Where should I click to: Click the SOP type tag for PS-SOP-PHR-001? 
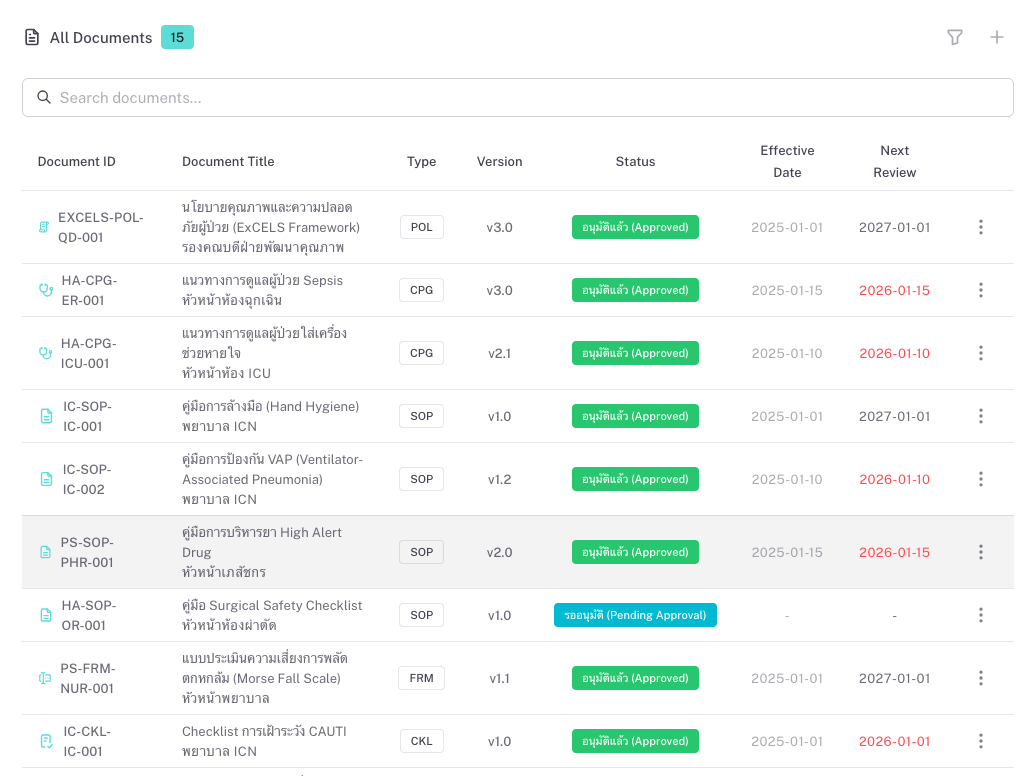pos(422,552)
